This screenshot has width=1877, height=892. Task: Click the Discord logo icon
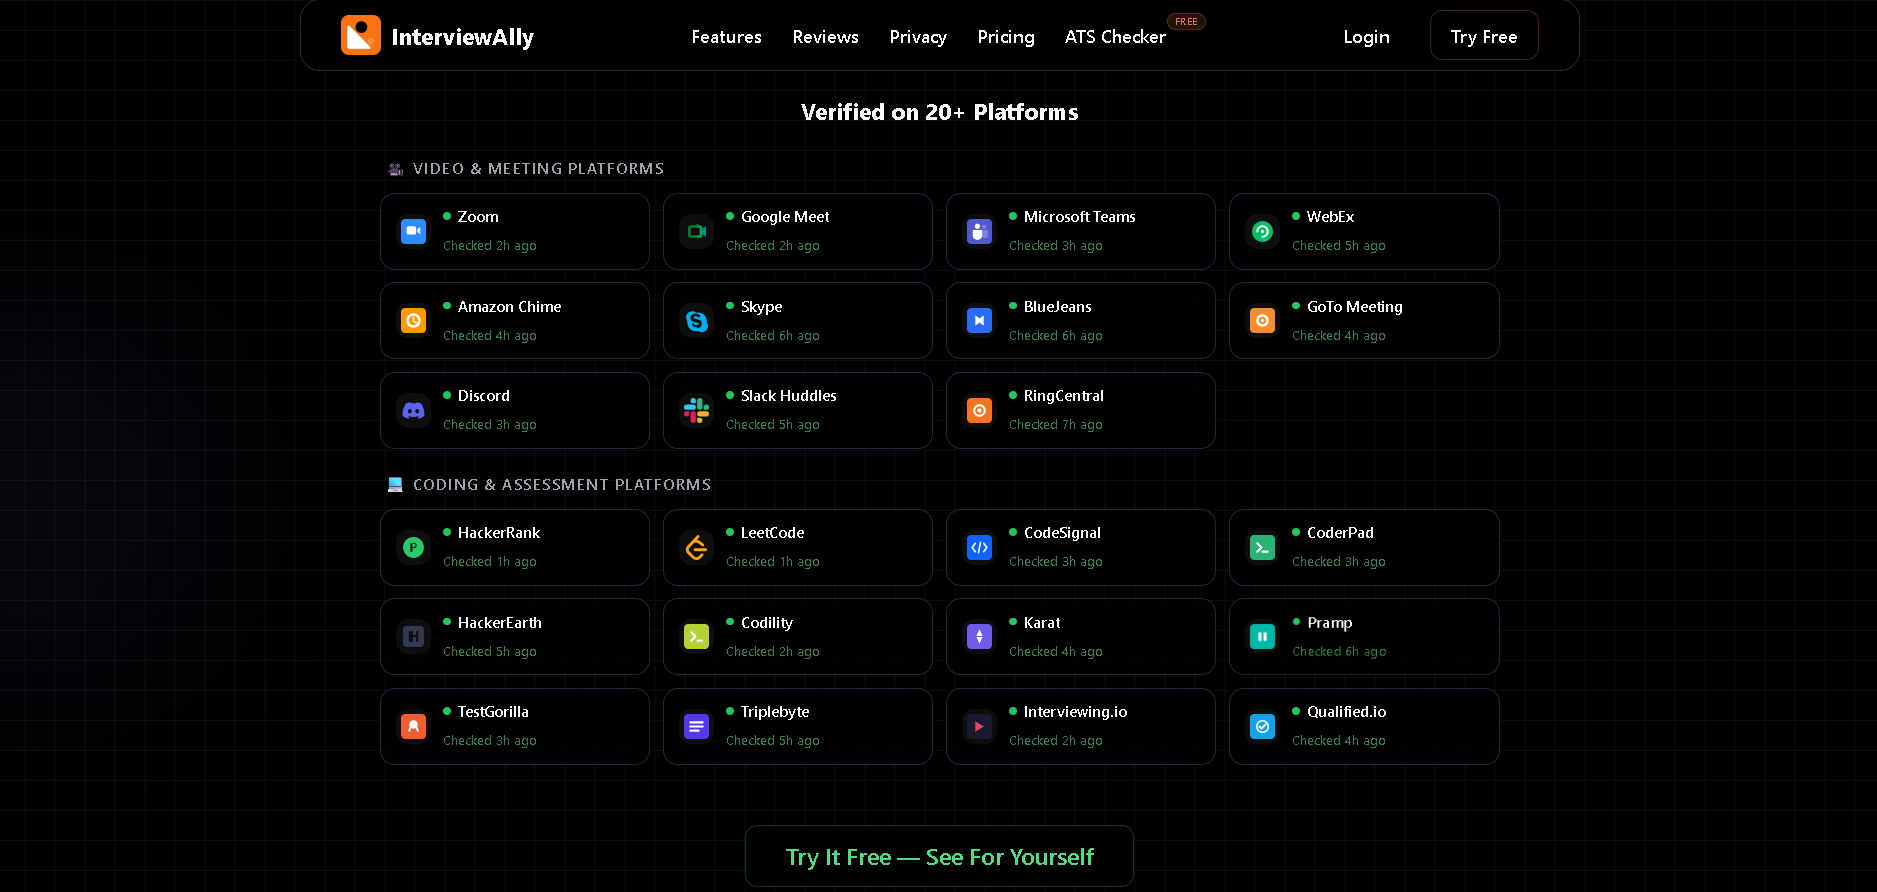(413, 410)
